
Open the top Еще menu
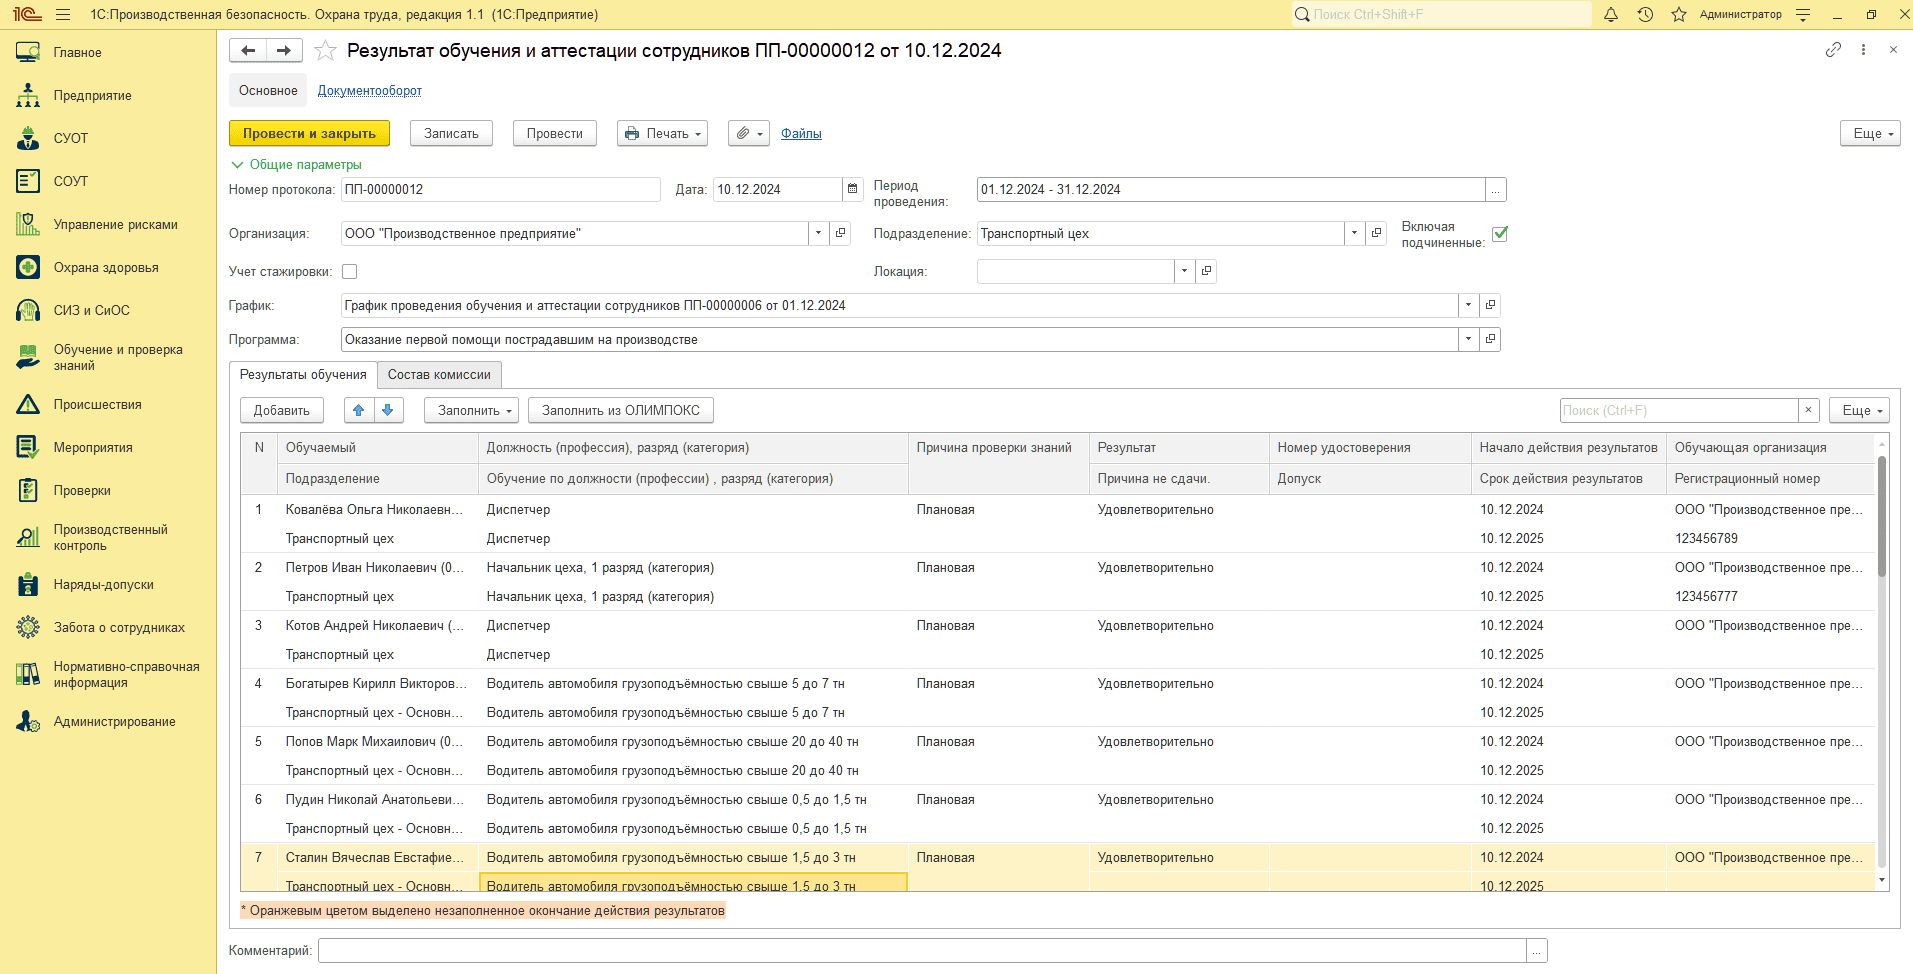click(x=1870, y=133)
